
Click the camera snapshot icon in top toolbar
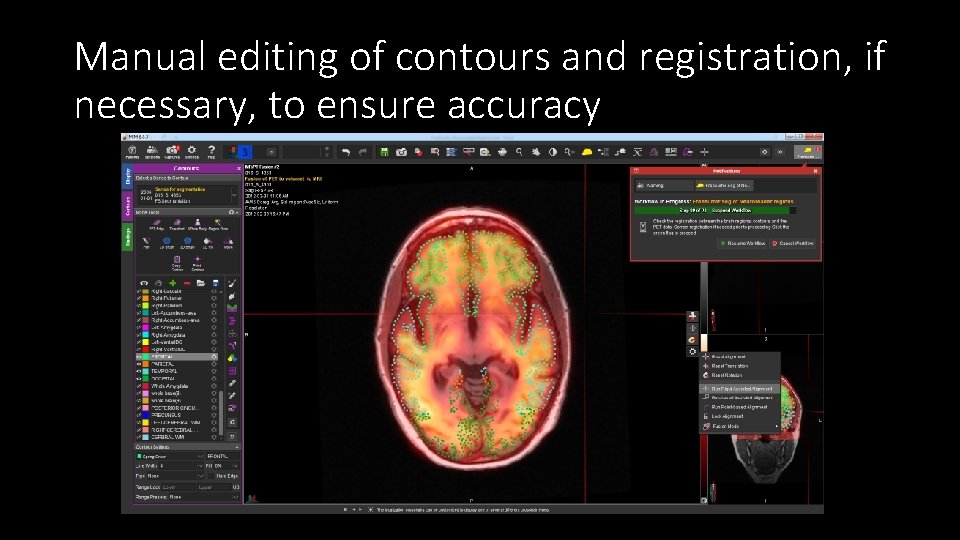(x=401, y=152)
